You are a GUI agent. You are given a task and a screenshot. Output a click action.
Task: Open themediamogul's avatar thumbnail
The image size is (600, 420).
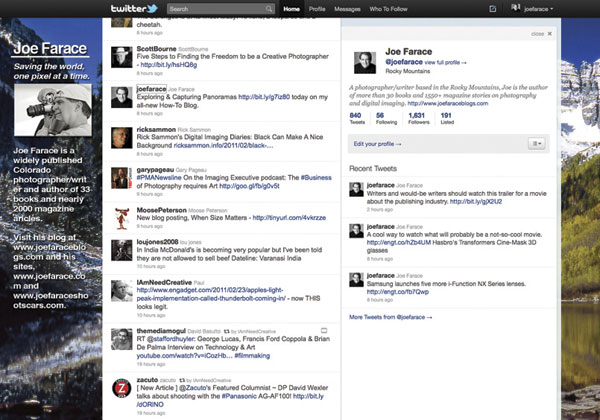pyautogui.click(x=122, y=339)
